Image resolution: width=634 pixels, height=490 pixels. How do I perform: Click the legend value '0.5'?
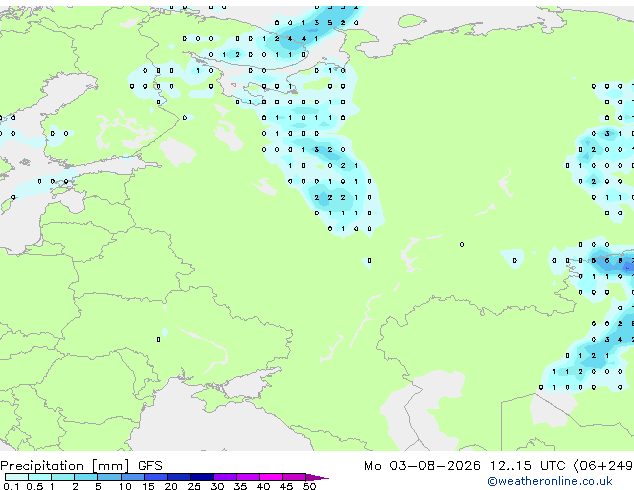pos(35,486)
